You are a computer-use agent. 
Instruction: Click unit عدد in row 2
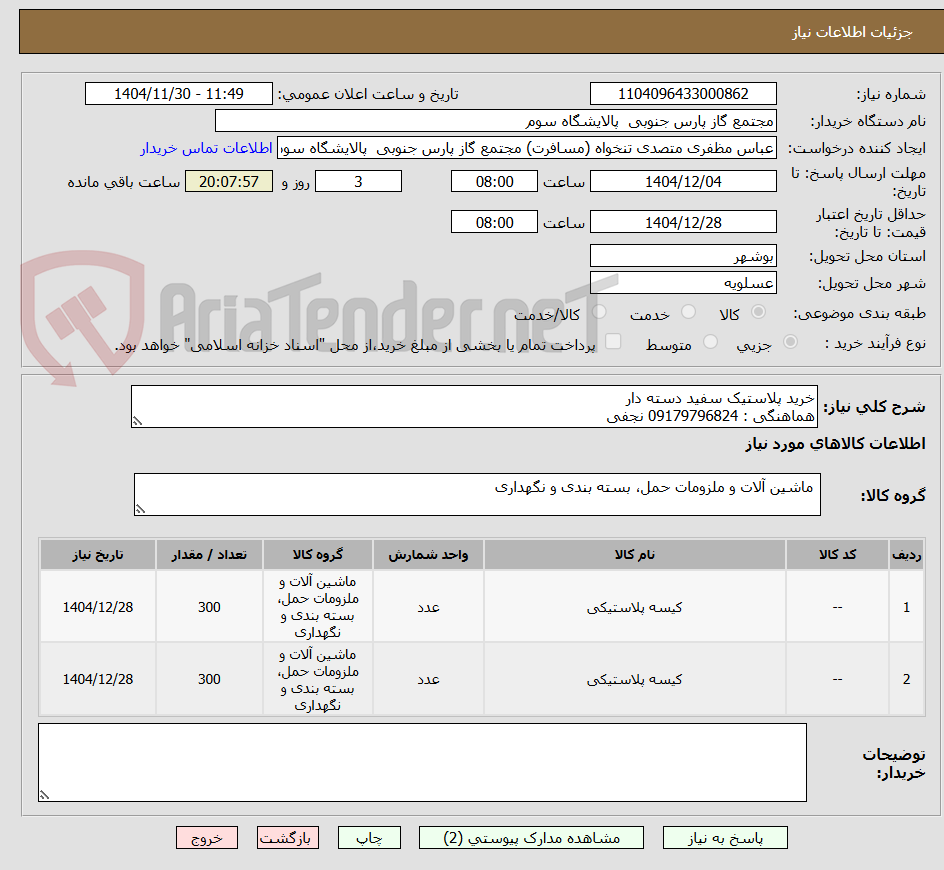(x=428, y=679)
